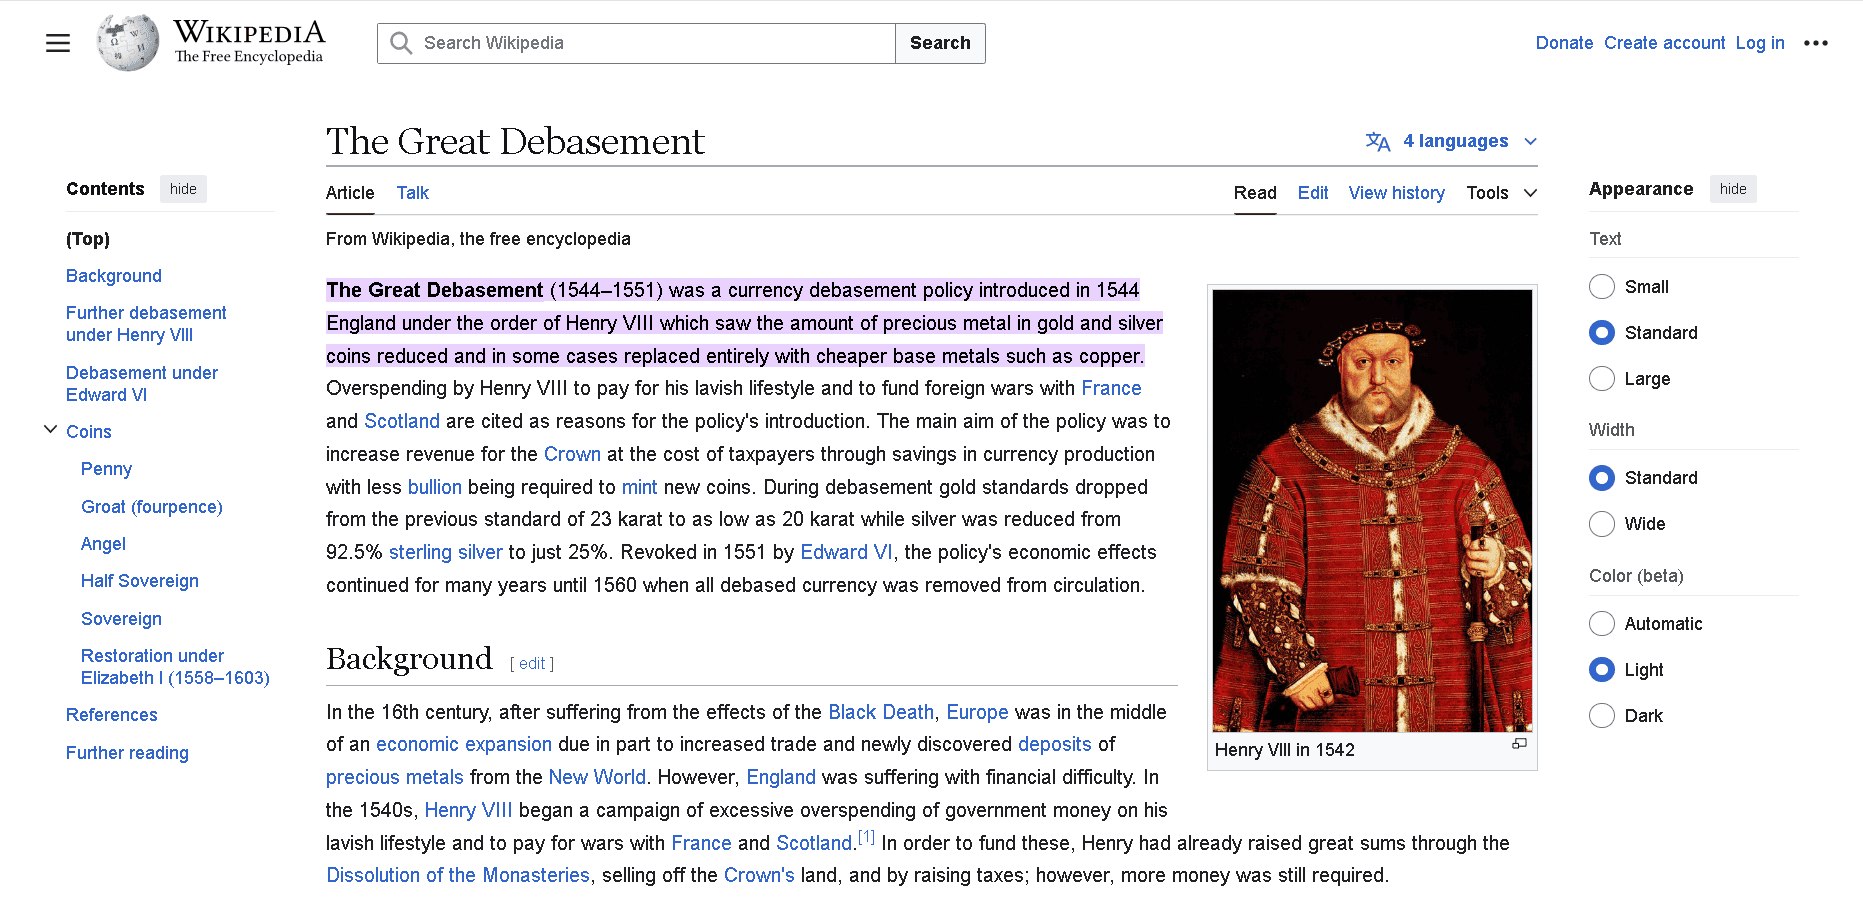Jump to Groat (fourpence) subsection
Viewport: 1863px width, 906px height.
tap(152, 507)
